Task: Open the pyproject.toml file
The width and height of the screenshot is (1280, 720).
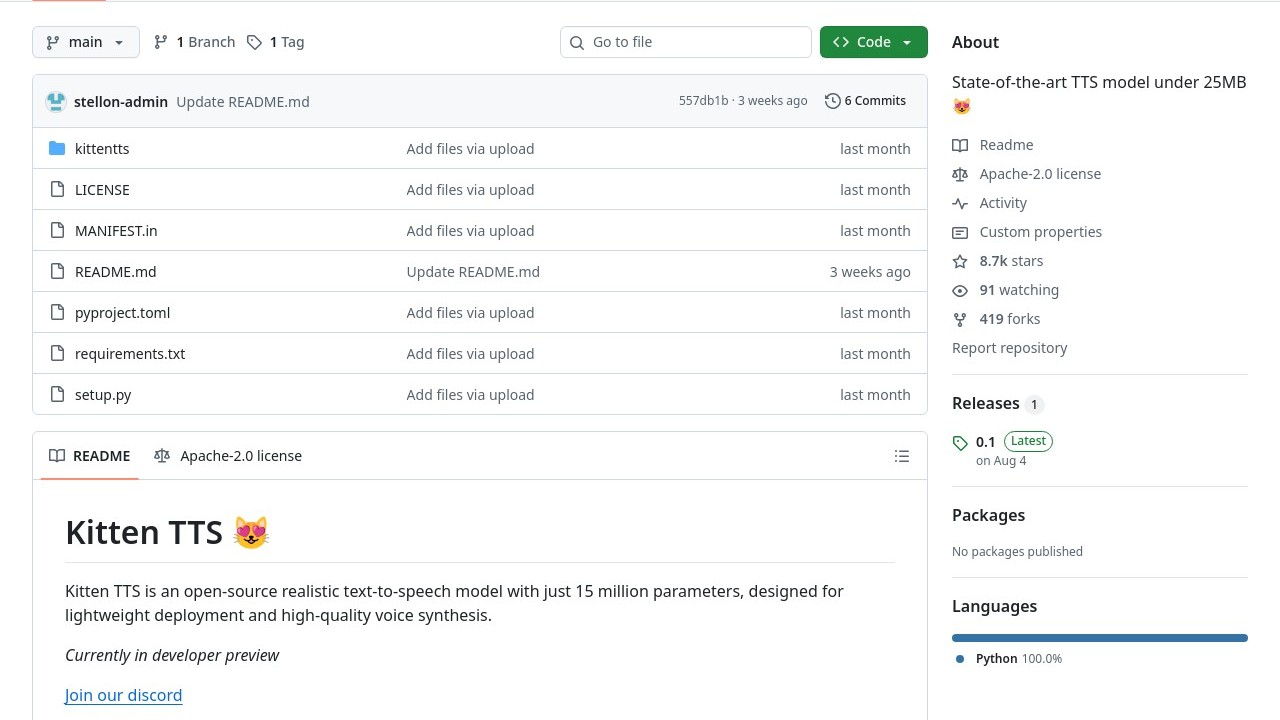Action: click(x=122, y=313)
